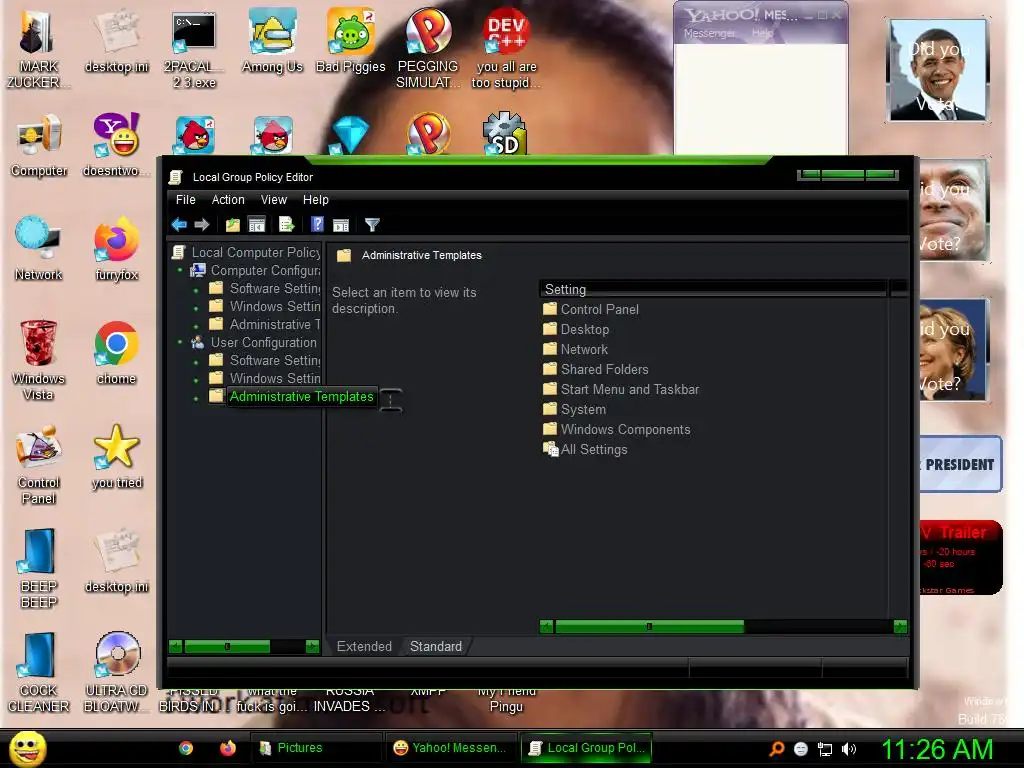Open Help via blue question mark icon
This screenshot has width=1024, height=768.
coord(317,225)
